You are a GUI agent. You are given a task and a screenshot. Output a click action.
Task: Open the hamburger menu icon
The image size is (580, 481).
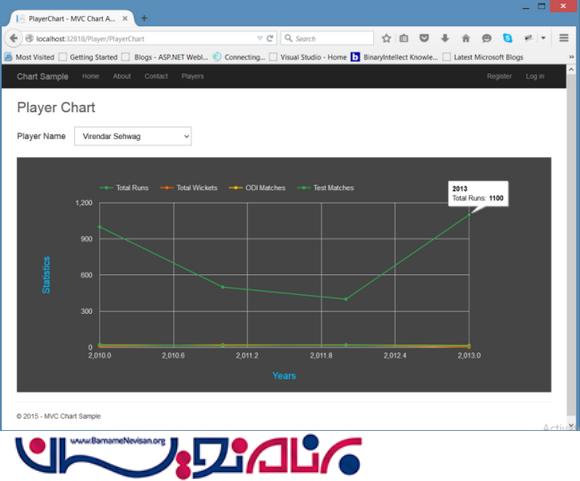pyautogui.click(x=564, y=38)
